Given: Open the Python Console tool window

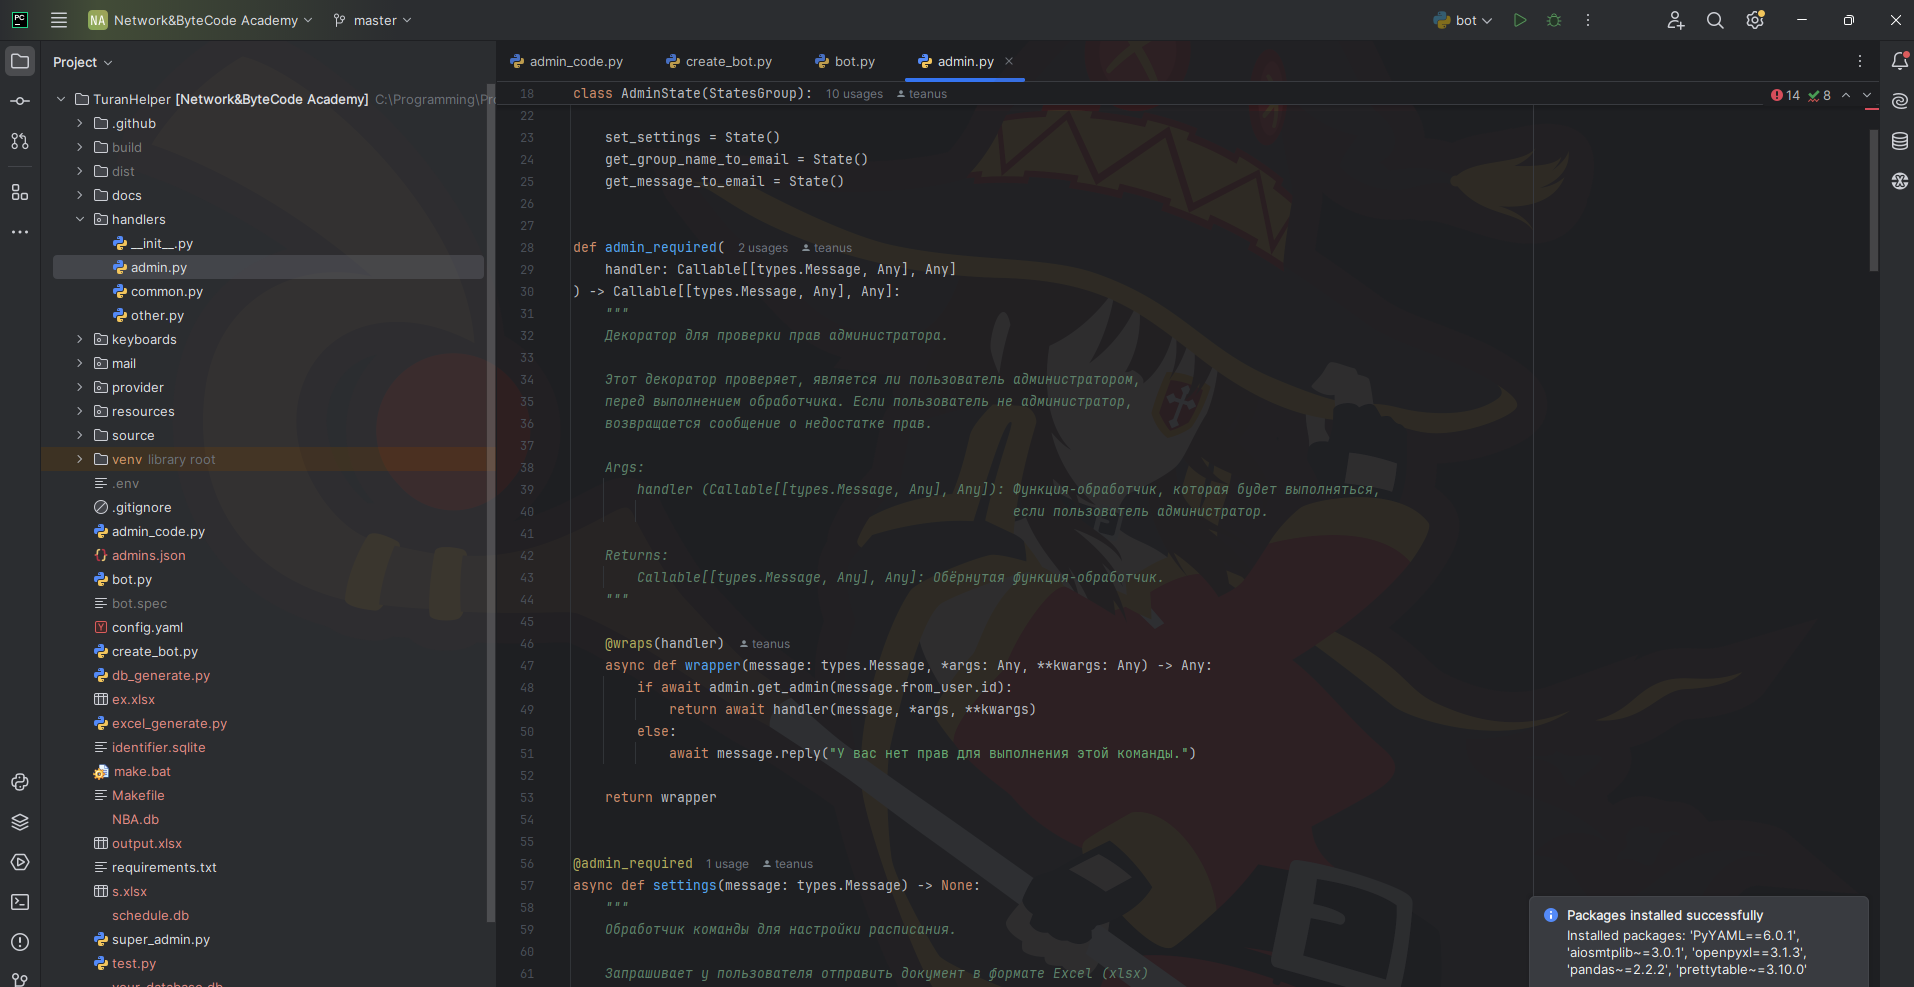Looking at the screenshot, I should pos(20,782).
